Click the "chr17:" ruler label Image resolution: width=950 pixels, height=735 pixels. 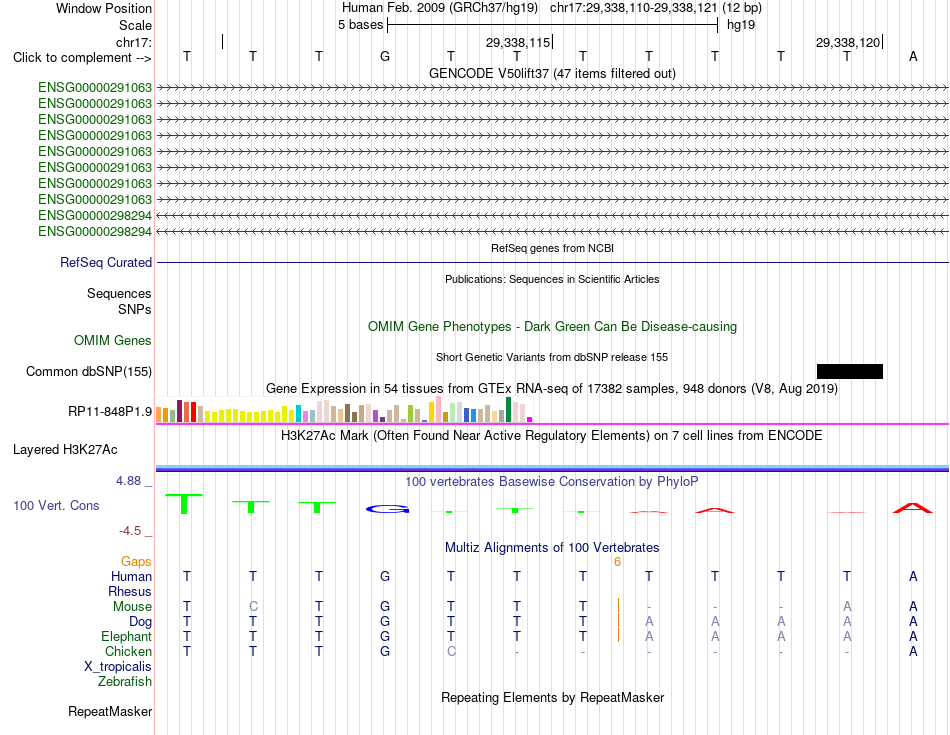(x=134, y=42)
